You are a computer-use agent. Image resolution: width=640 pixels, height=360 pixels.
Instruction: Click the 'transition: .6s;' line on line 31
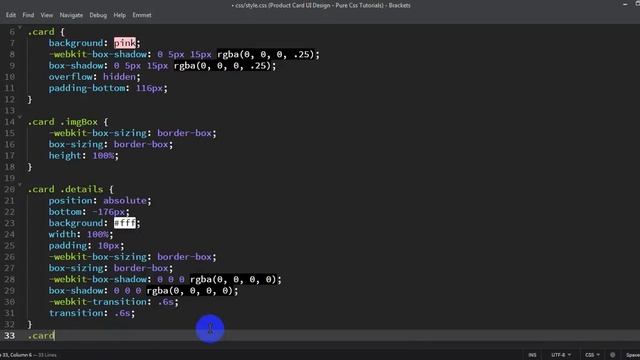(x=92, y=313)
